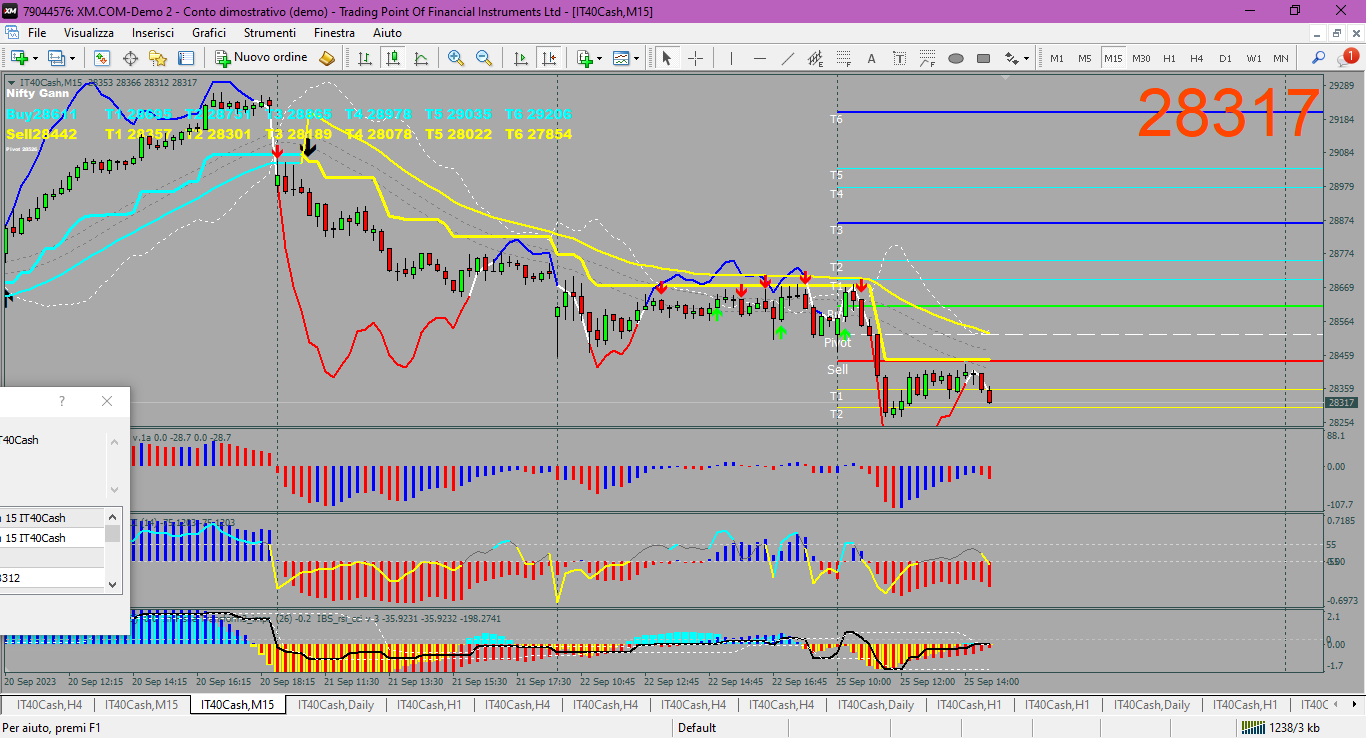Screen dimensions: 1366x738
Task: Select the crosshair tool
Action: point(695,58)
